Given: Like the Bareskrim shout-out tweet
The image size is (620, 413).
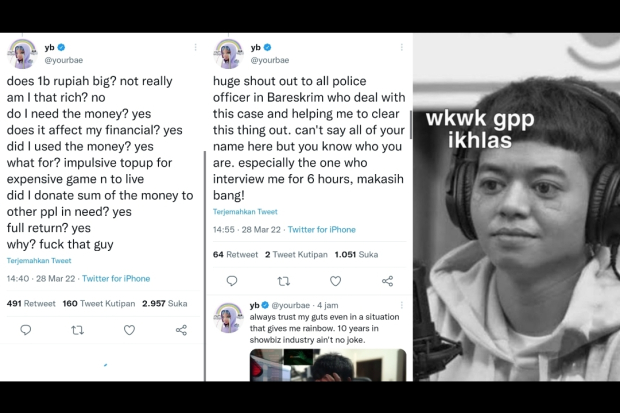Looking at the screenshot, I should [x=335, y=281].
